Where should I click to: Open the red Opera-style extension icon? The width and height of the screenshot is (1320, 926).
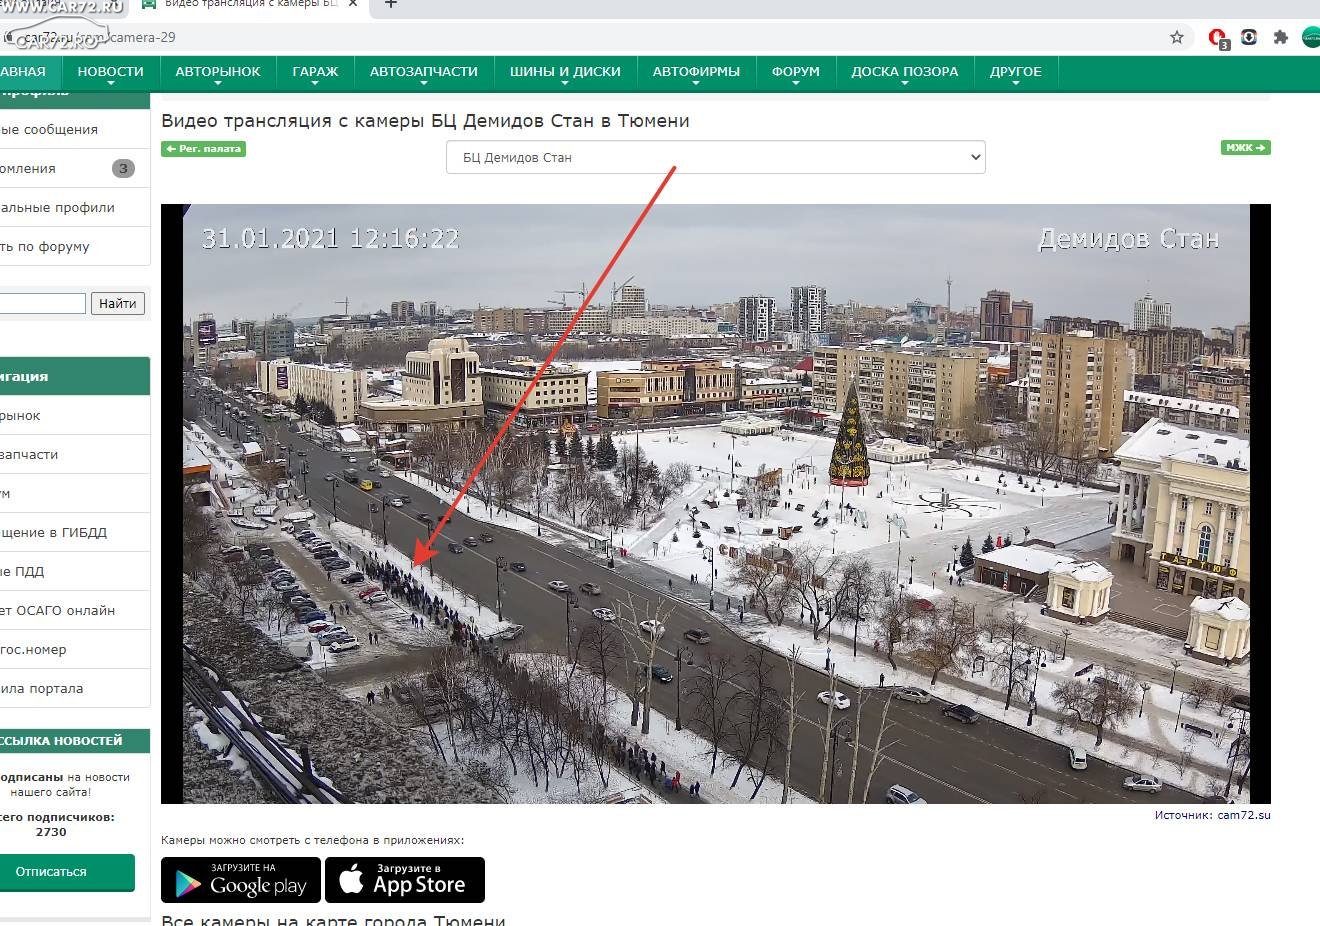[1217, 38]
